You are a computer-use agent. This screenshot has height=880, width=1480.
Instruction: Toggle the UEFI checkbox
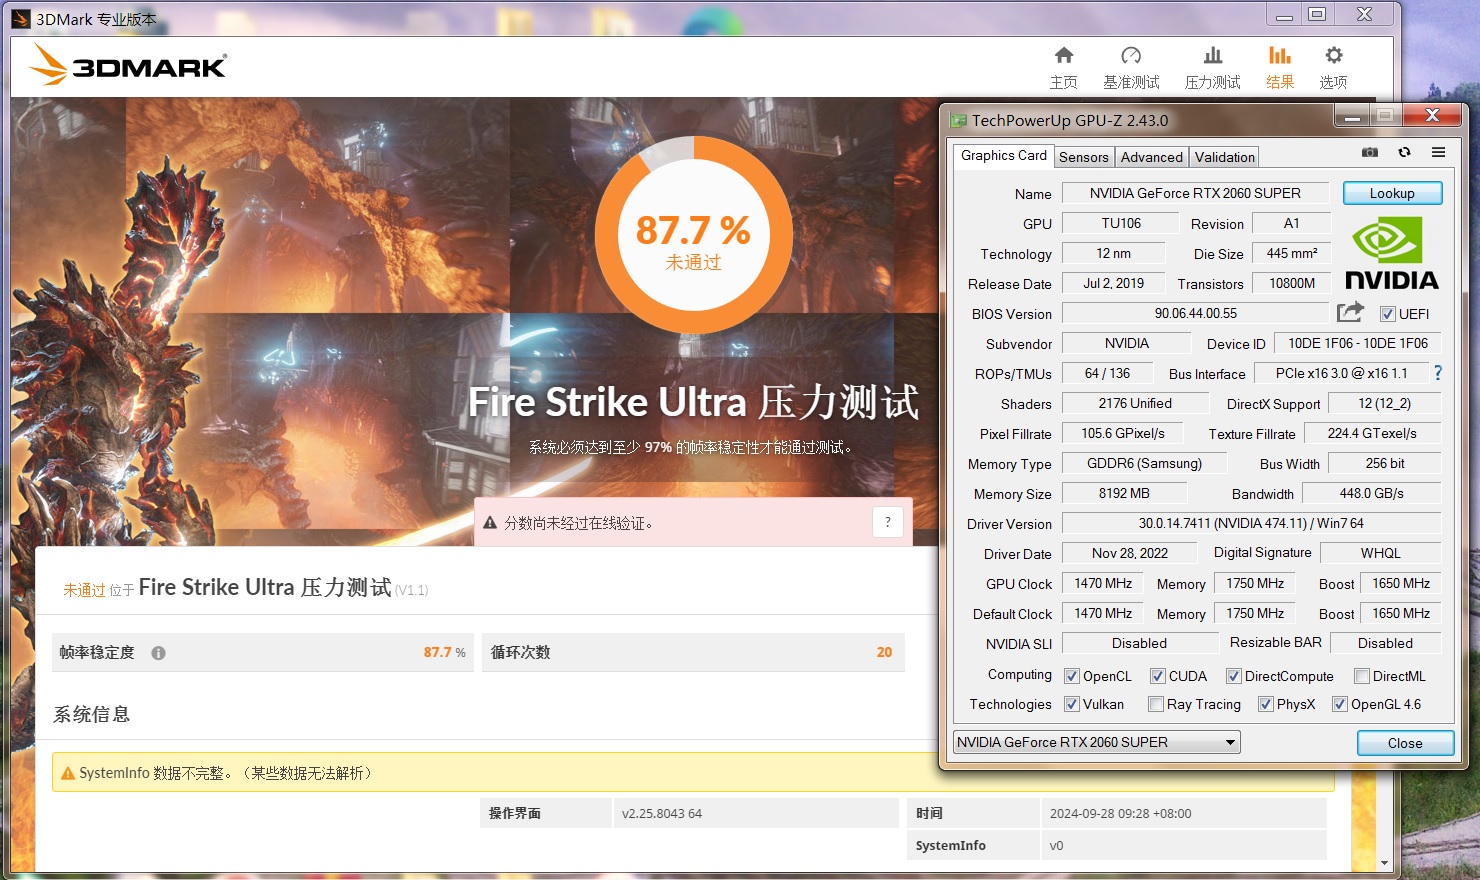click(x=1387, y=314)
